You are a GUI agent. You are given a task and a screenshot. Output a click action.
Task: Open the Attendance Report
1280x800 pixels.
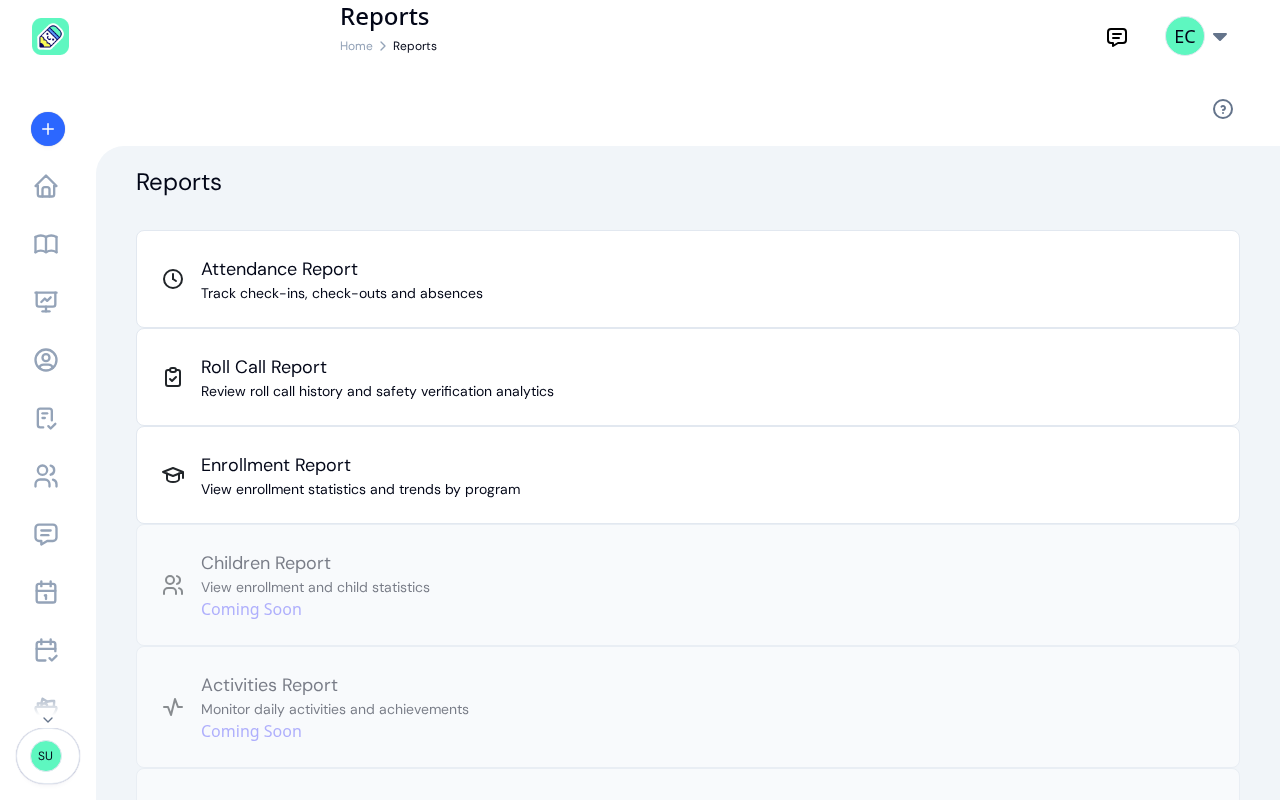(x=688, y=279)
